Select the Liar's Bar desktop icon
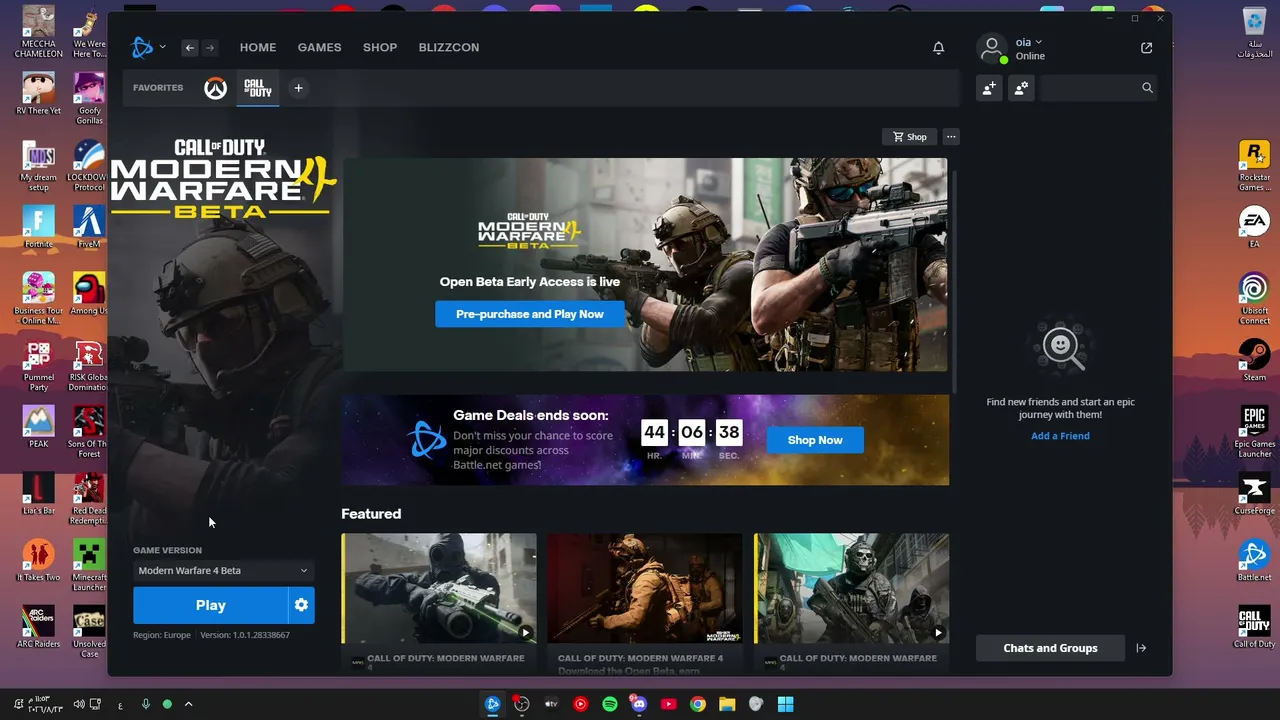 pyautogui.click(x=39, y=494)
